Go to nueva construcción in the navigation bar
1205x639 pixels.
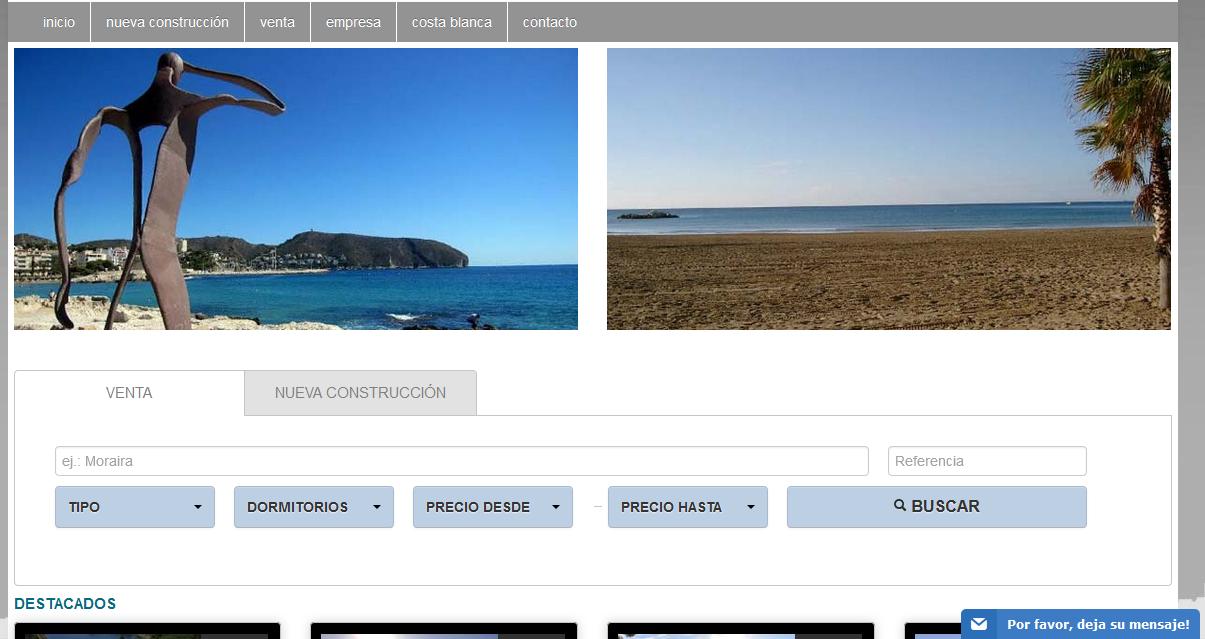[167, 22]
